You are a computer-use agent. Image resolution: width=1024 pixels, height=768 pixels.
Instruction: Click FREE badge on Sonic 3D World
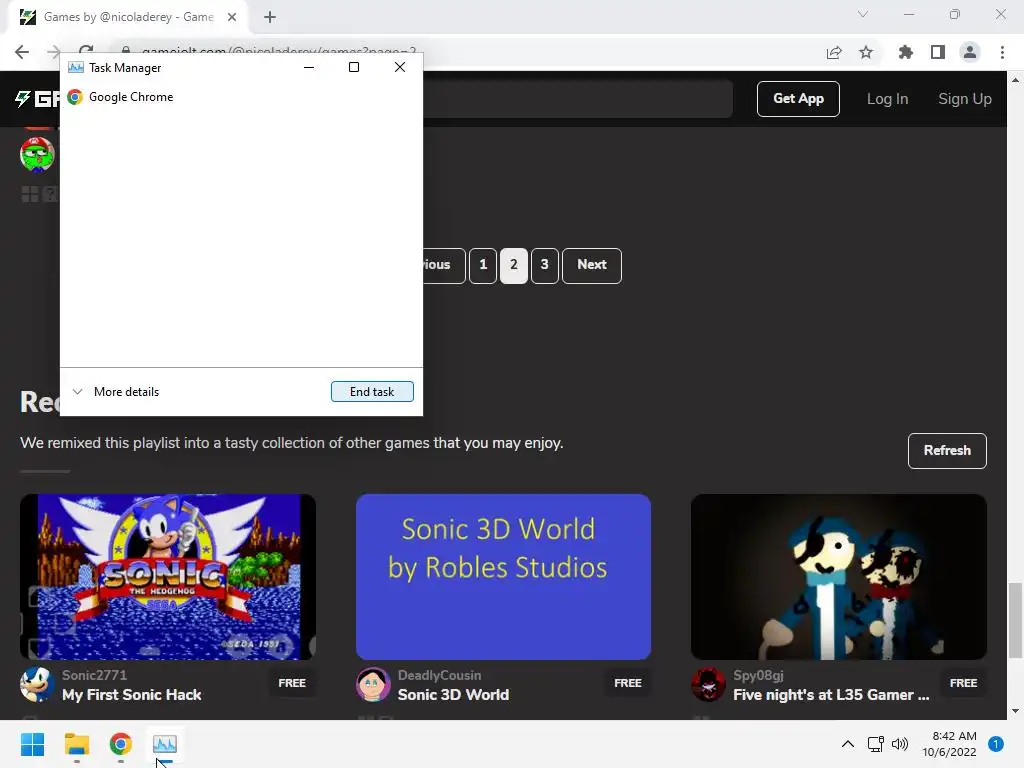pos(628,683)
